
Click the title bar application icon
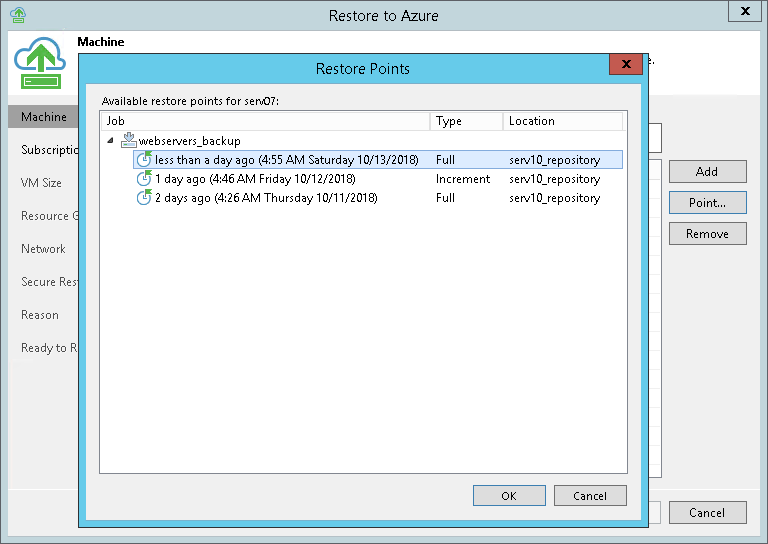(x=17, y=15)
